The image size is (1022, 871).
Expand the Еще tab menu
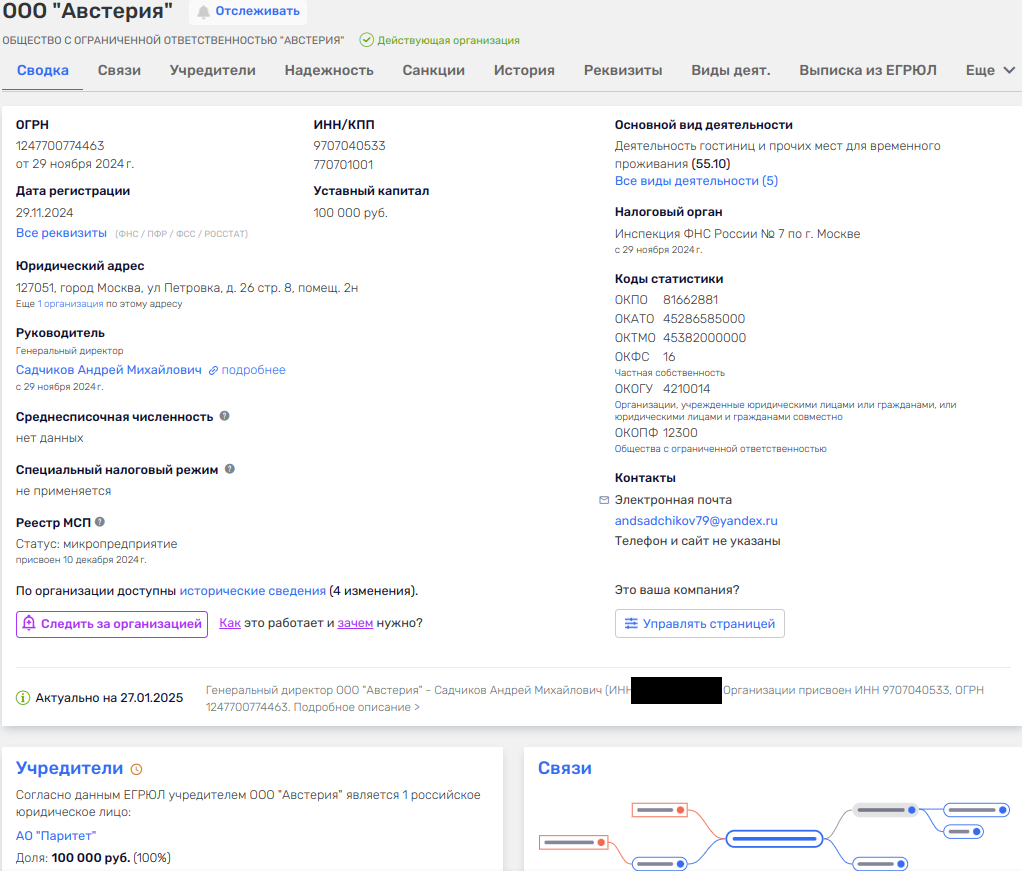[x=990, y=70]
